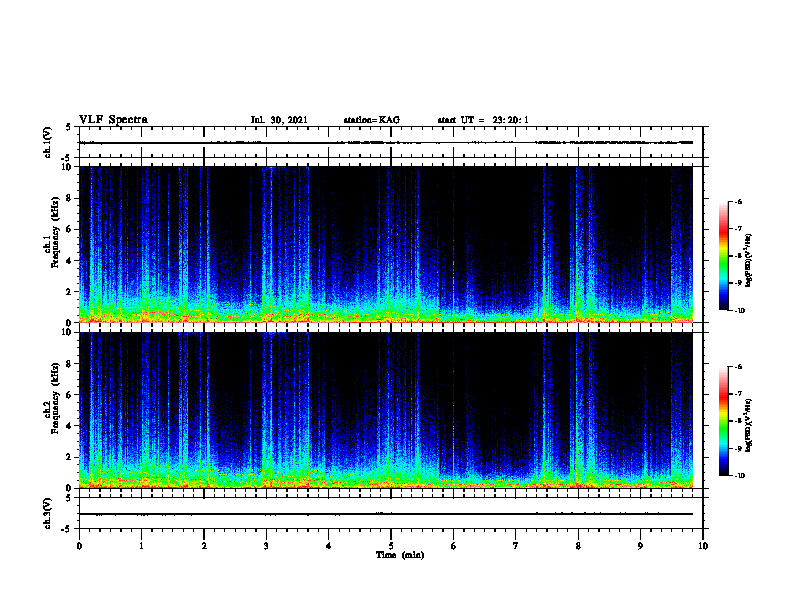Click the ch.2 color bar "log(PSD)" unit label
Image resolution: width=792 pixels, height=612 pixels.
click(749, 425)
